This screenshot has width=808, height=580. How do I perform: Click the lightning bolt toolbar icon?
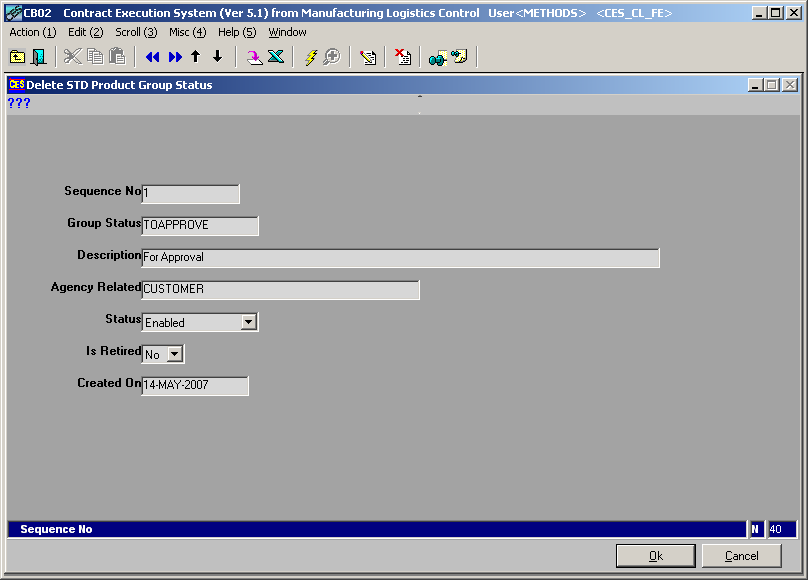(310, 57)
